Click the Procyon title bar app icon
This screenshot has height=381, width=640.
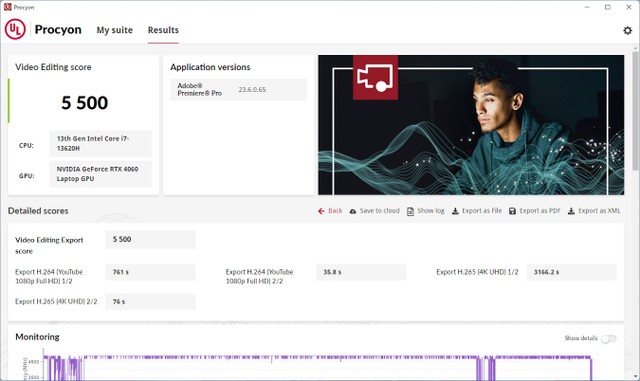click(7, 7)
